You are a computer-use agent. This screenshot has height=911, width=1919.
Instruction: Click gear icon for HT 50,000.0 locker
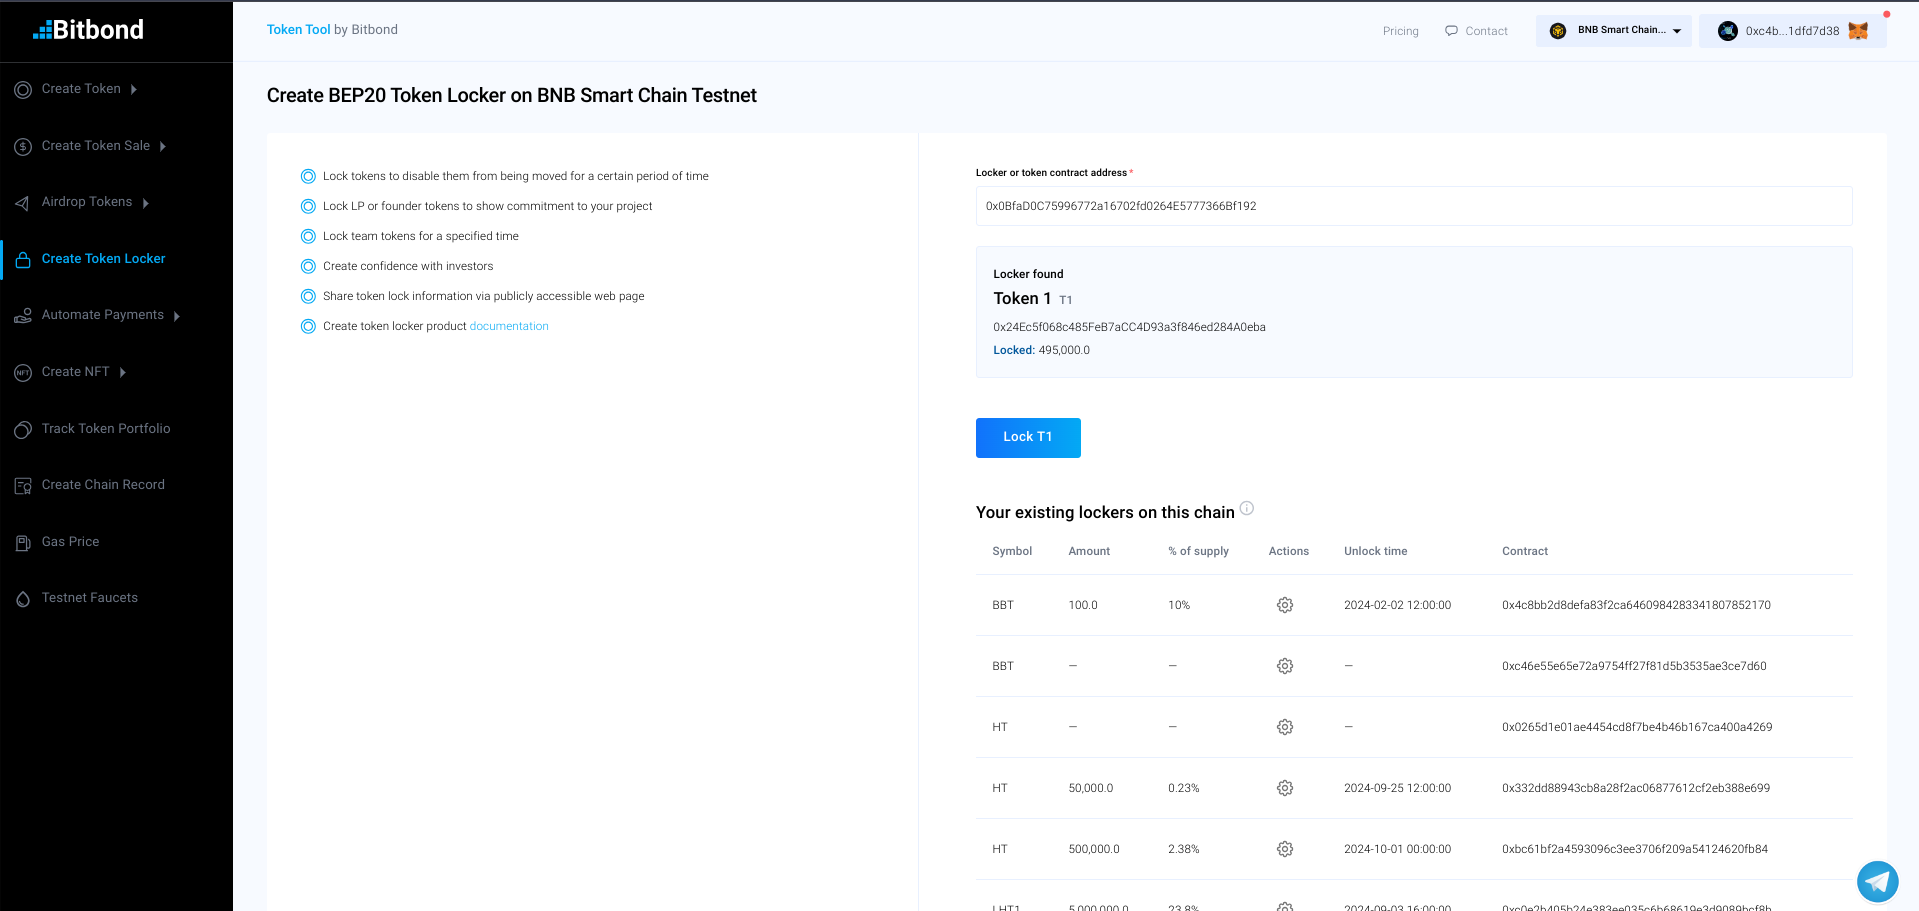click(1285, 788)
